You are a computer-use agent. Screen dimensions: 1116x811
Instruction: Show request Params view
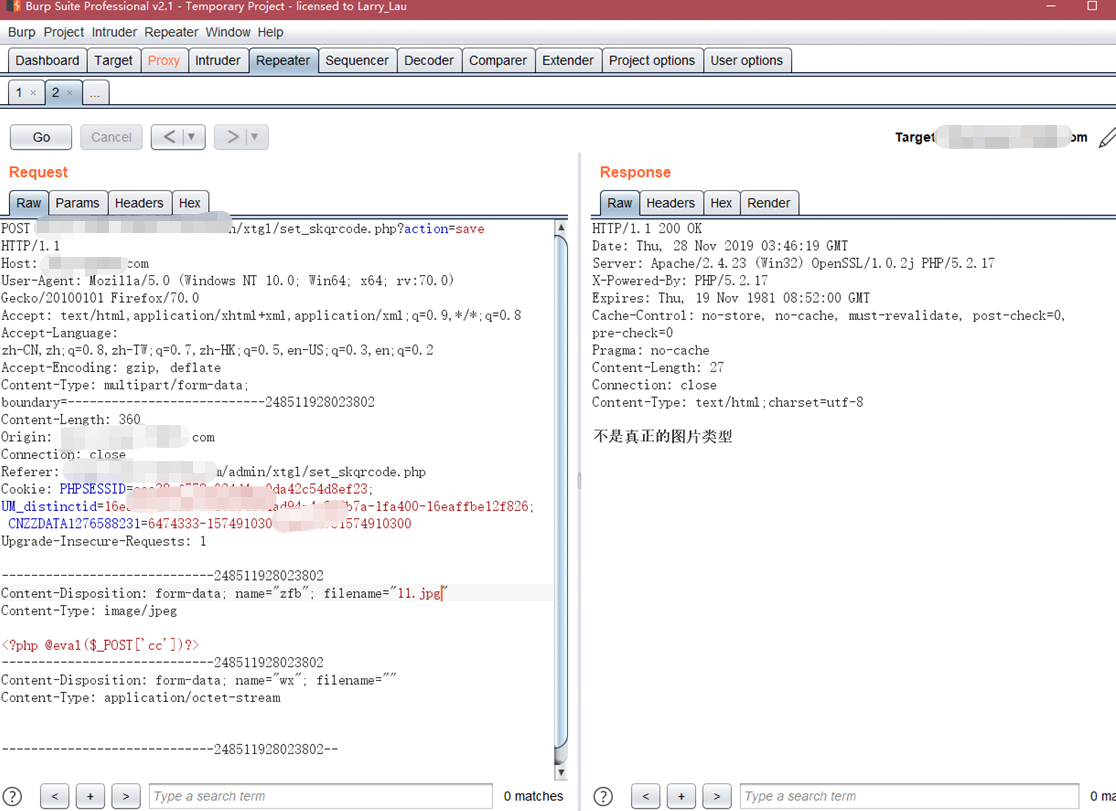pyautogui.click(x=78, y=203)
